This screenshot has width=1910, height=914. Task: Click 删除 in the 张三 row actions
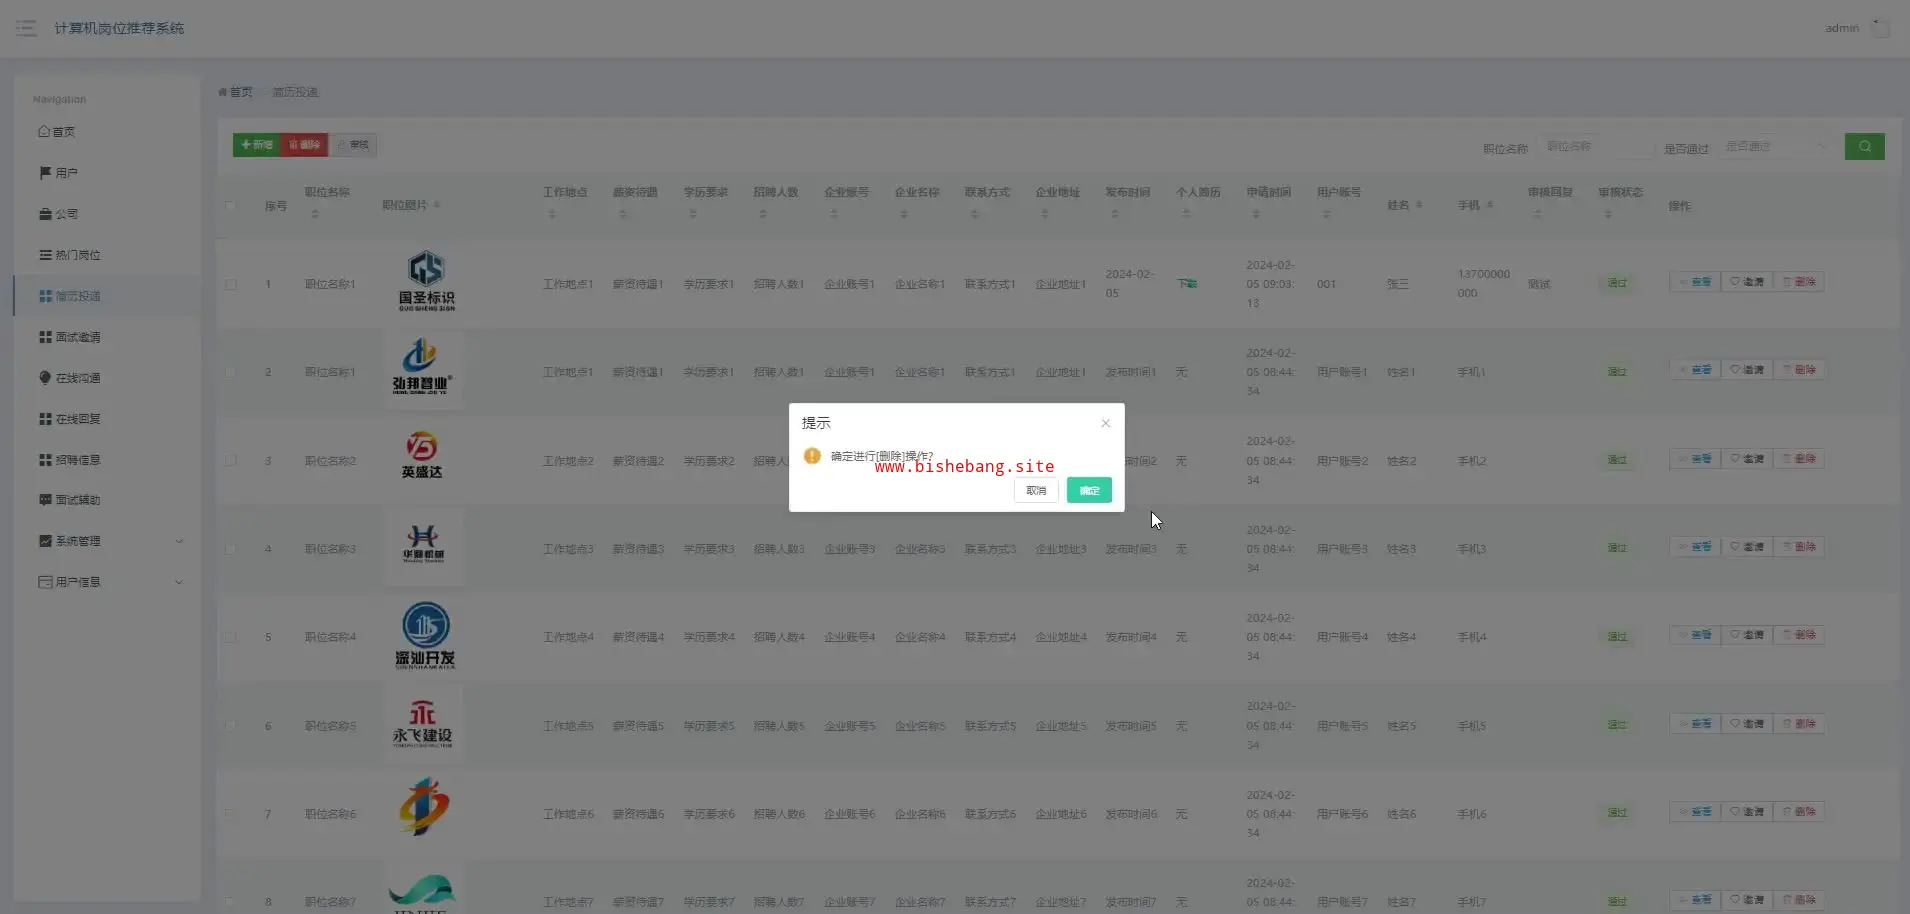(x=1799, y=282)
